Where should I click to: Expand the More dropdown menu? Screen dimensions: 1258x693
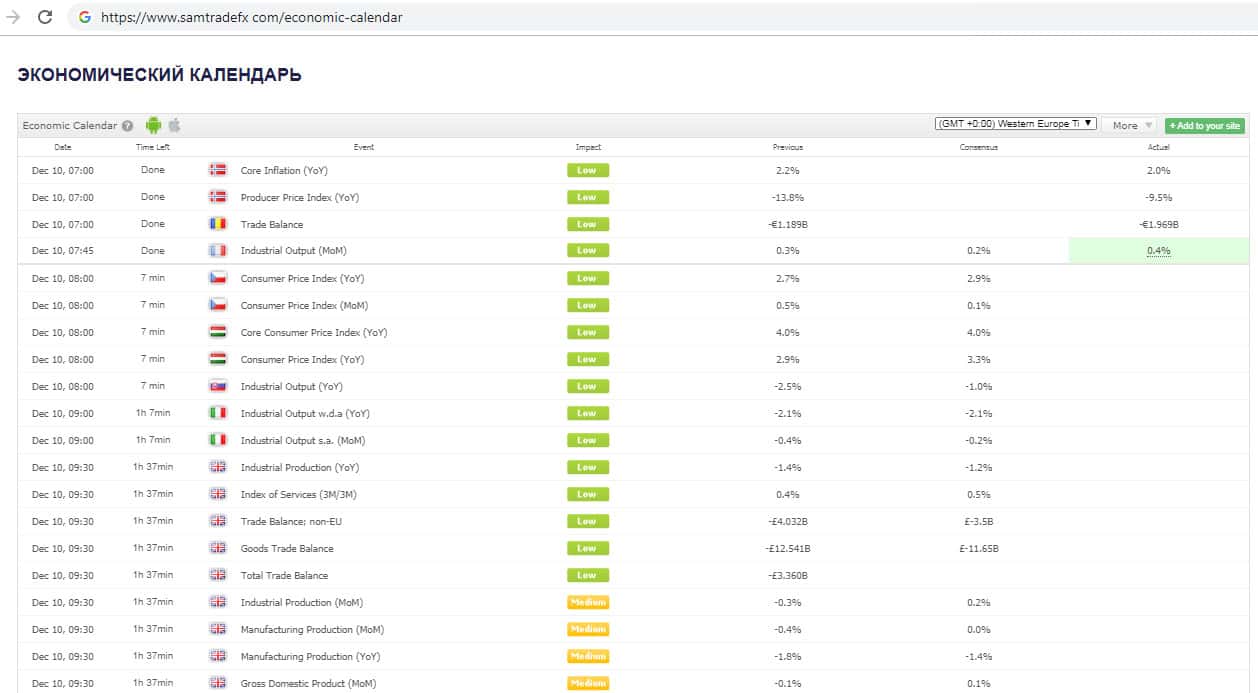pyautogui.click(x=1131, y=125)
